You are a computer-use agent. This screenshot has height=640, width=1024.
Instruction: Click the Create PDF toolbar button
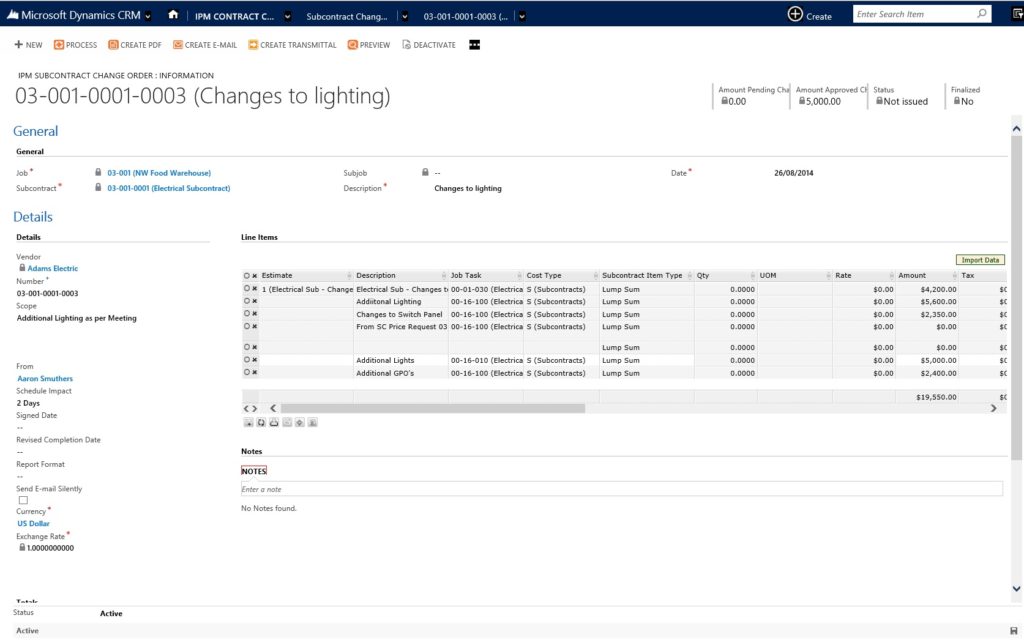135,45
